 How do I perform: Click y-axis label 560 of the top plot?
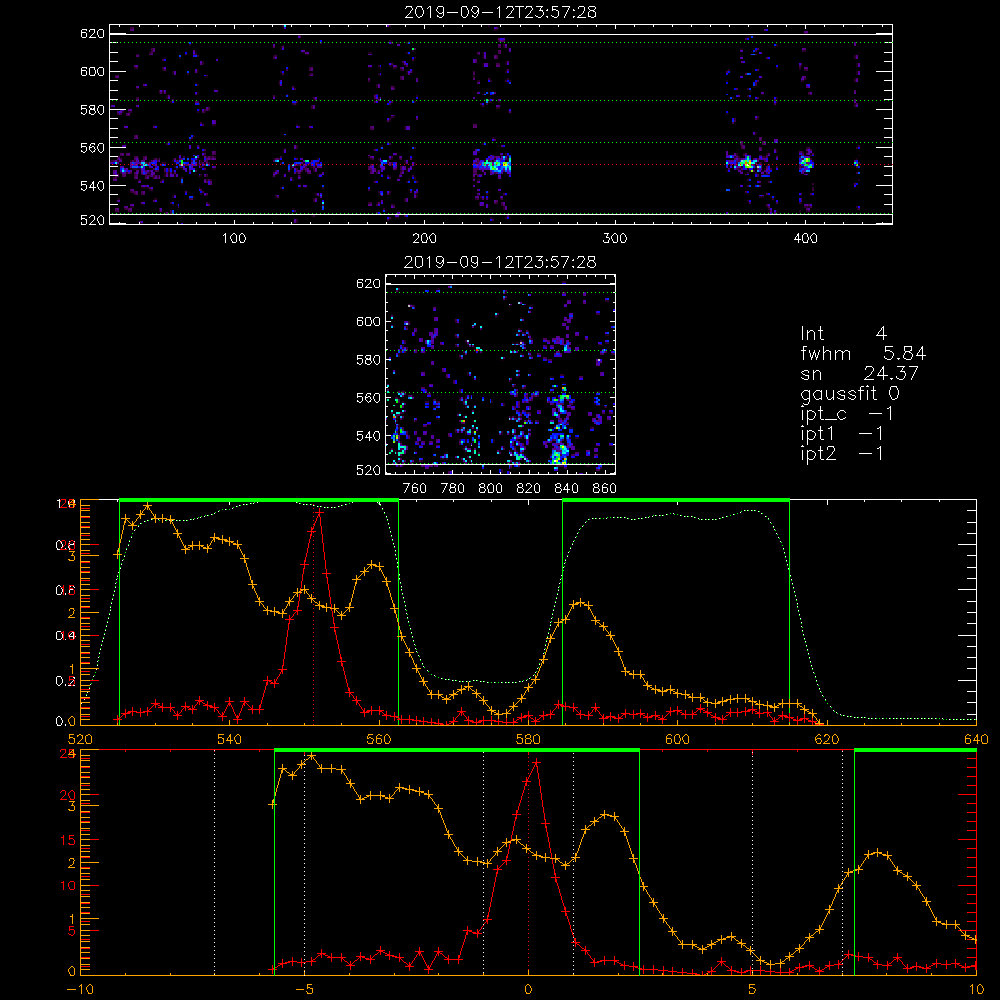(92, 148)
